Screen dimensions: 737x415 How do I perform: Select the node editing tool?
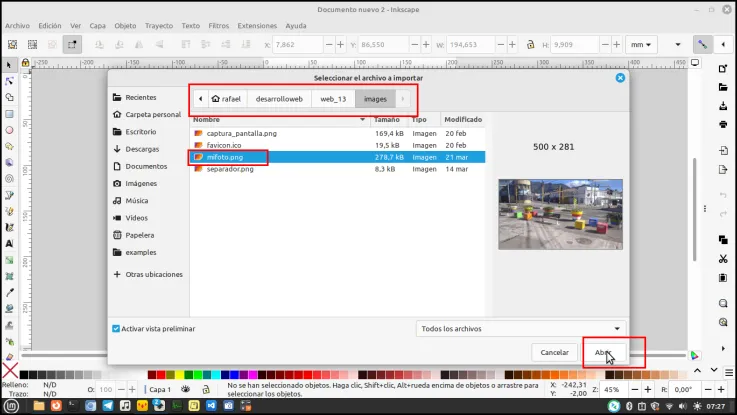[9, 81]
